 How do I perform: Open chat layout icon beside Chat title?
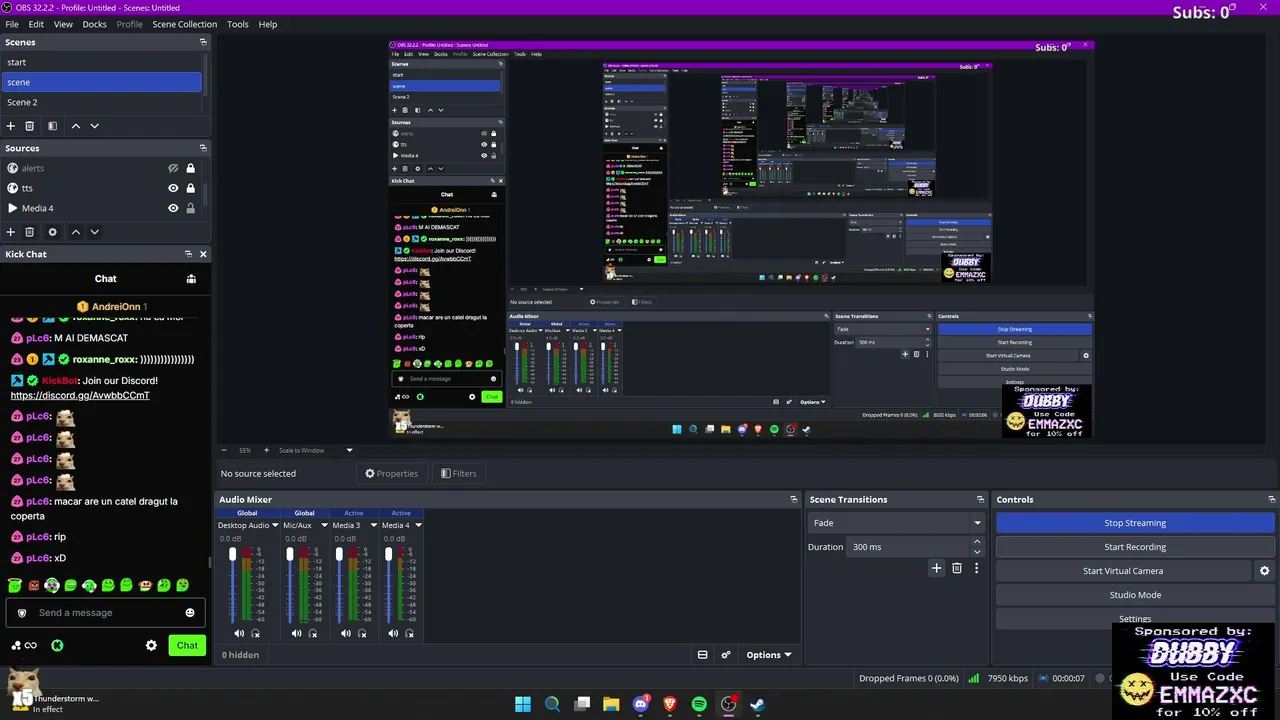pos(189,280)
